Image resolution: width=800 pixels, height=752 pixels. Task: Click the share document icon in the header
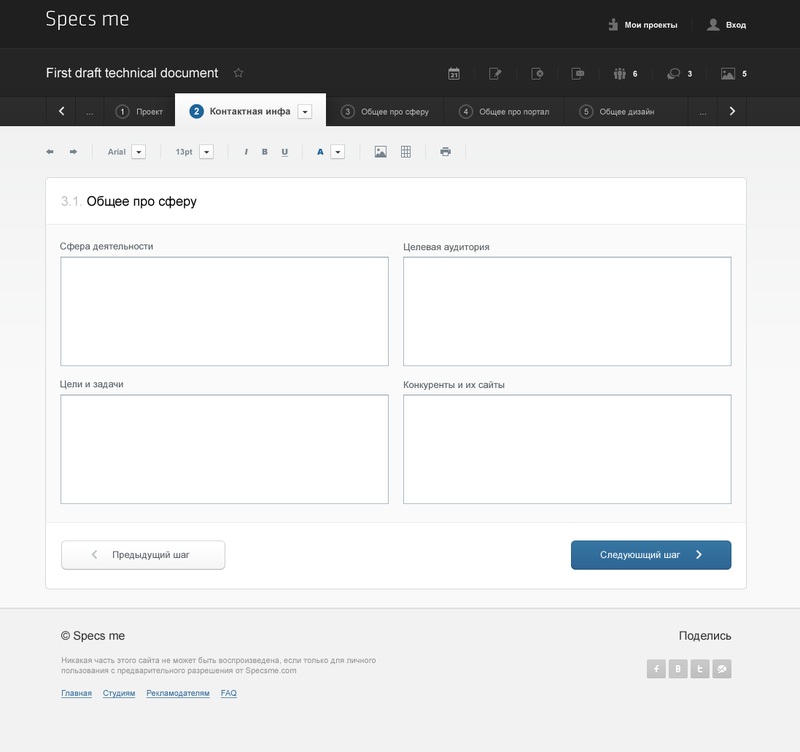(578, 74)
